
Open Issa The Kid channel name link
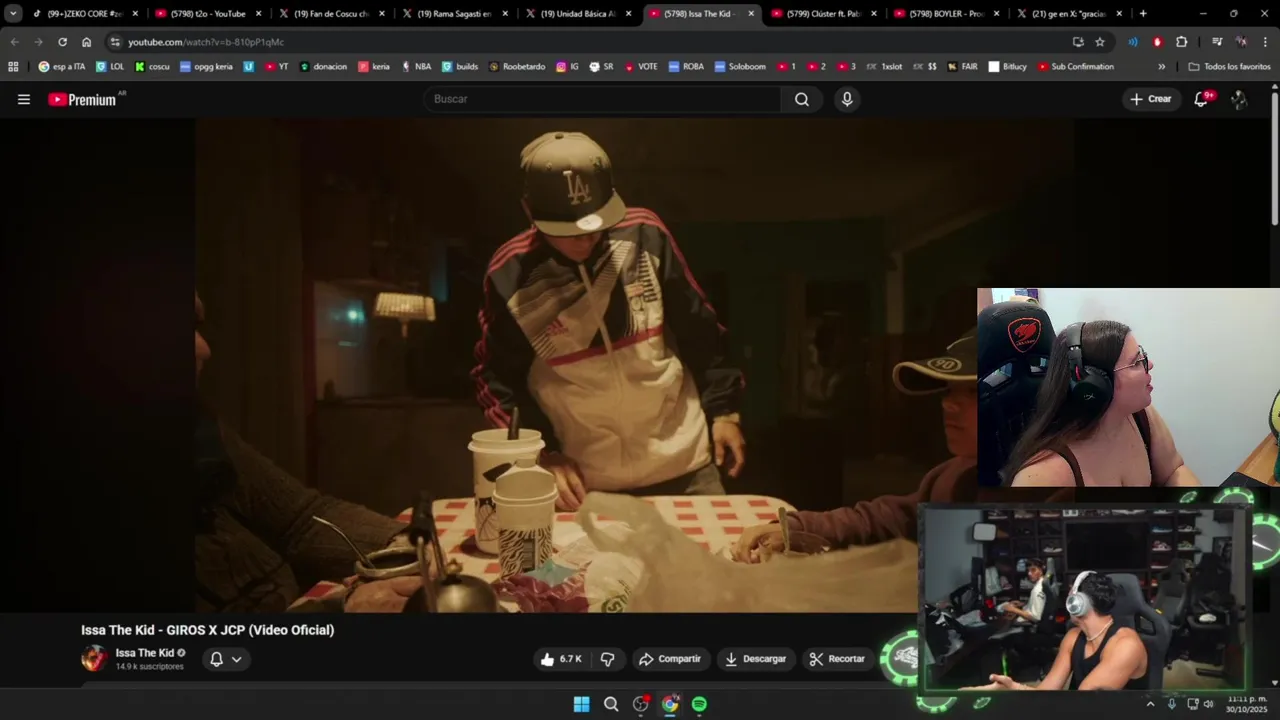click(x=144, y=653)
